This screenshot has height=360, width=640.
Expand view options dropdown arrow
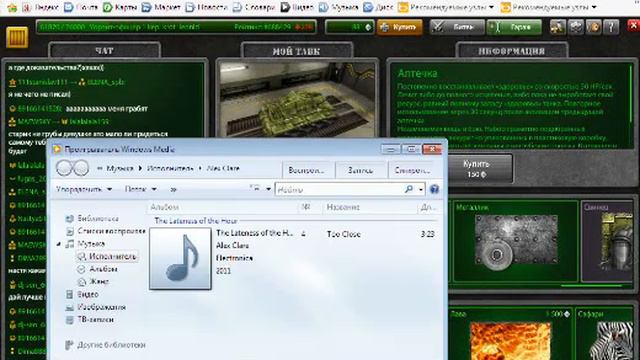[x=268, y=189]
